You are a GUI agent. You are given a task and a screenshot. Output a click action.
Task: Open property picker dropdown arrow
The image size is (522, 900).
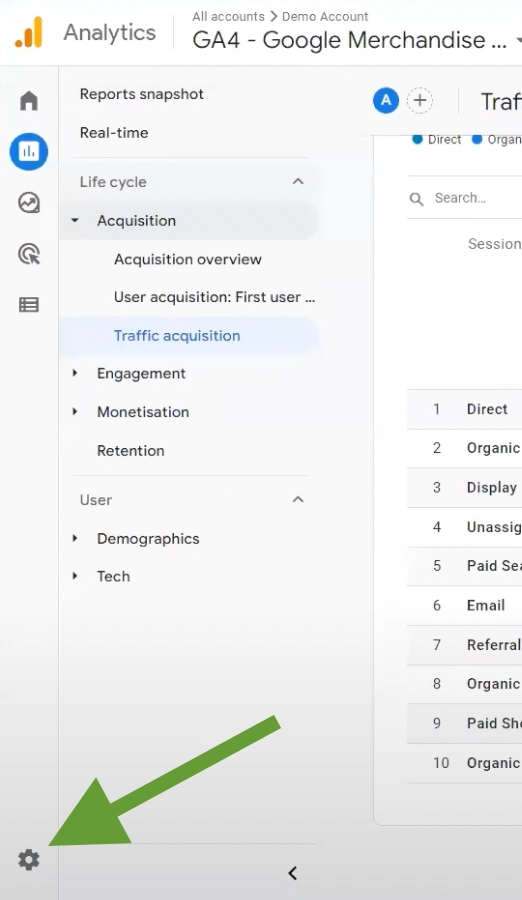tap(518, 40)
